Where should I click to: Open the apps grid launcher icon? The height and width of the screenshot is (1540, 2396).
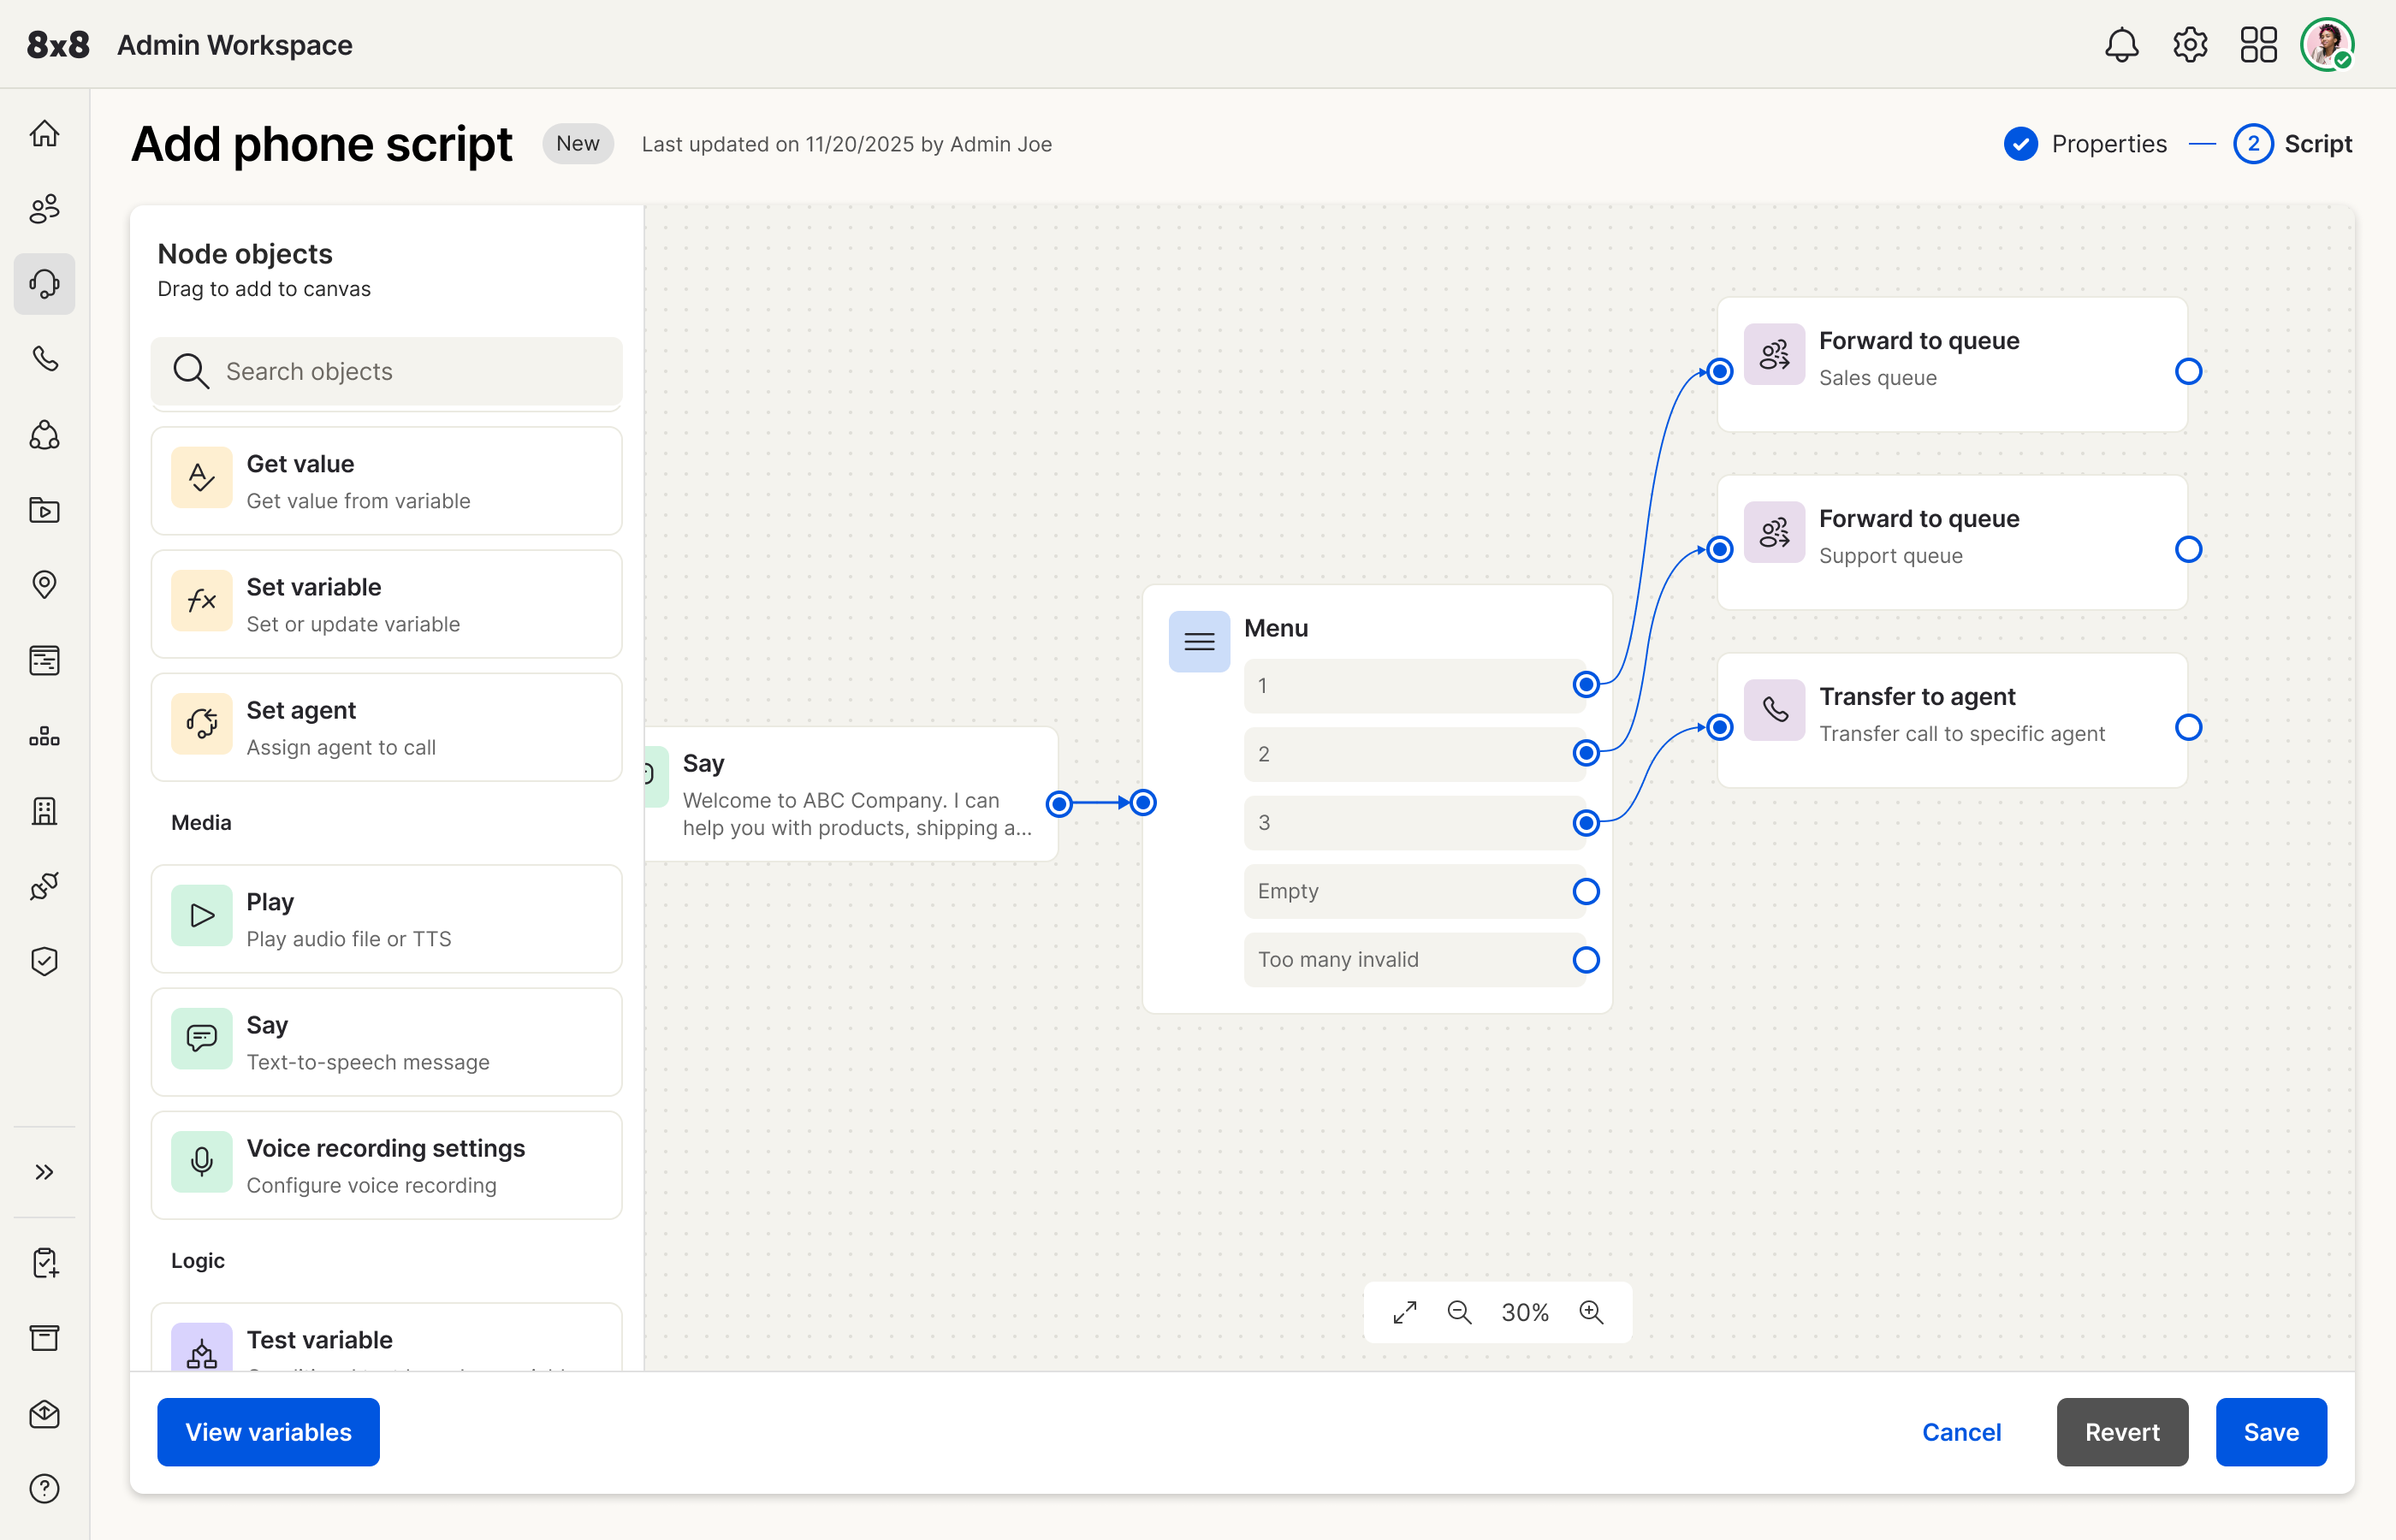[x=2258, y=45]
